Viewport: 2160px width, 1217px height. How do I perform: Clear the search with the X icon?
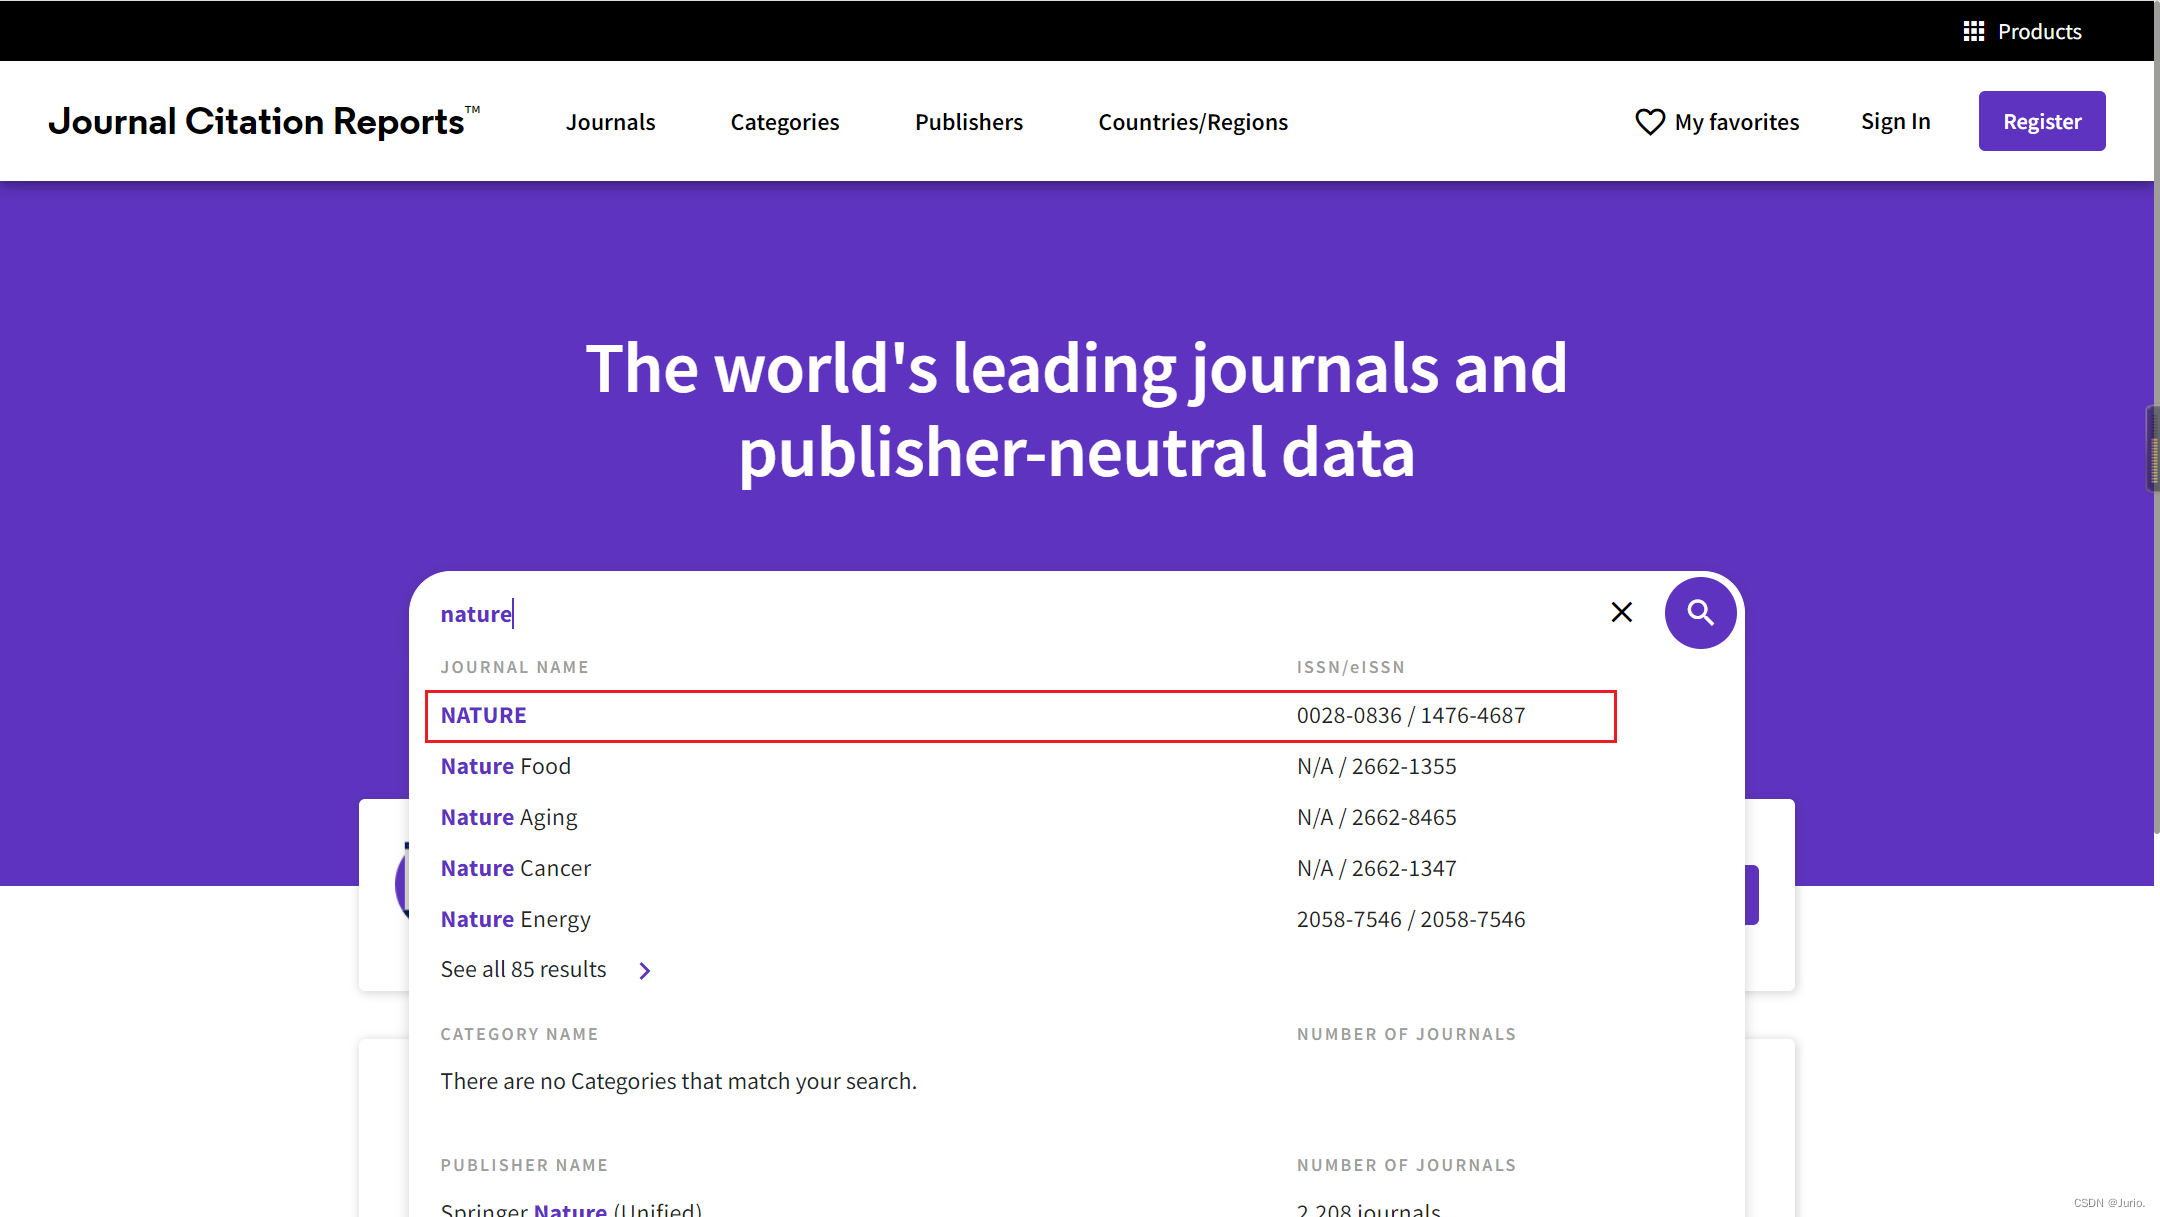pos(1622,612)
